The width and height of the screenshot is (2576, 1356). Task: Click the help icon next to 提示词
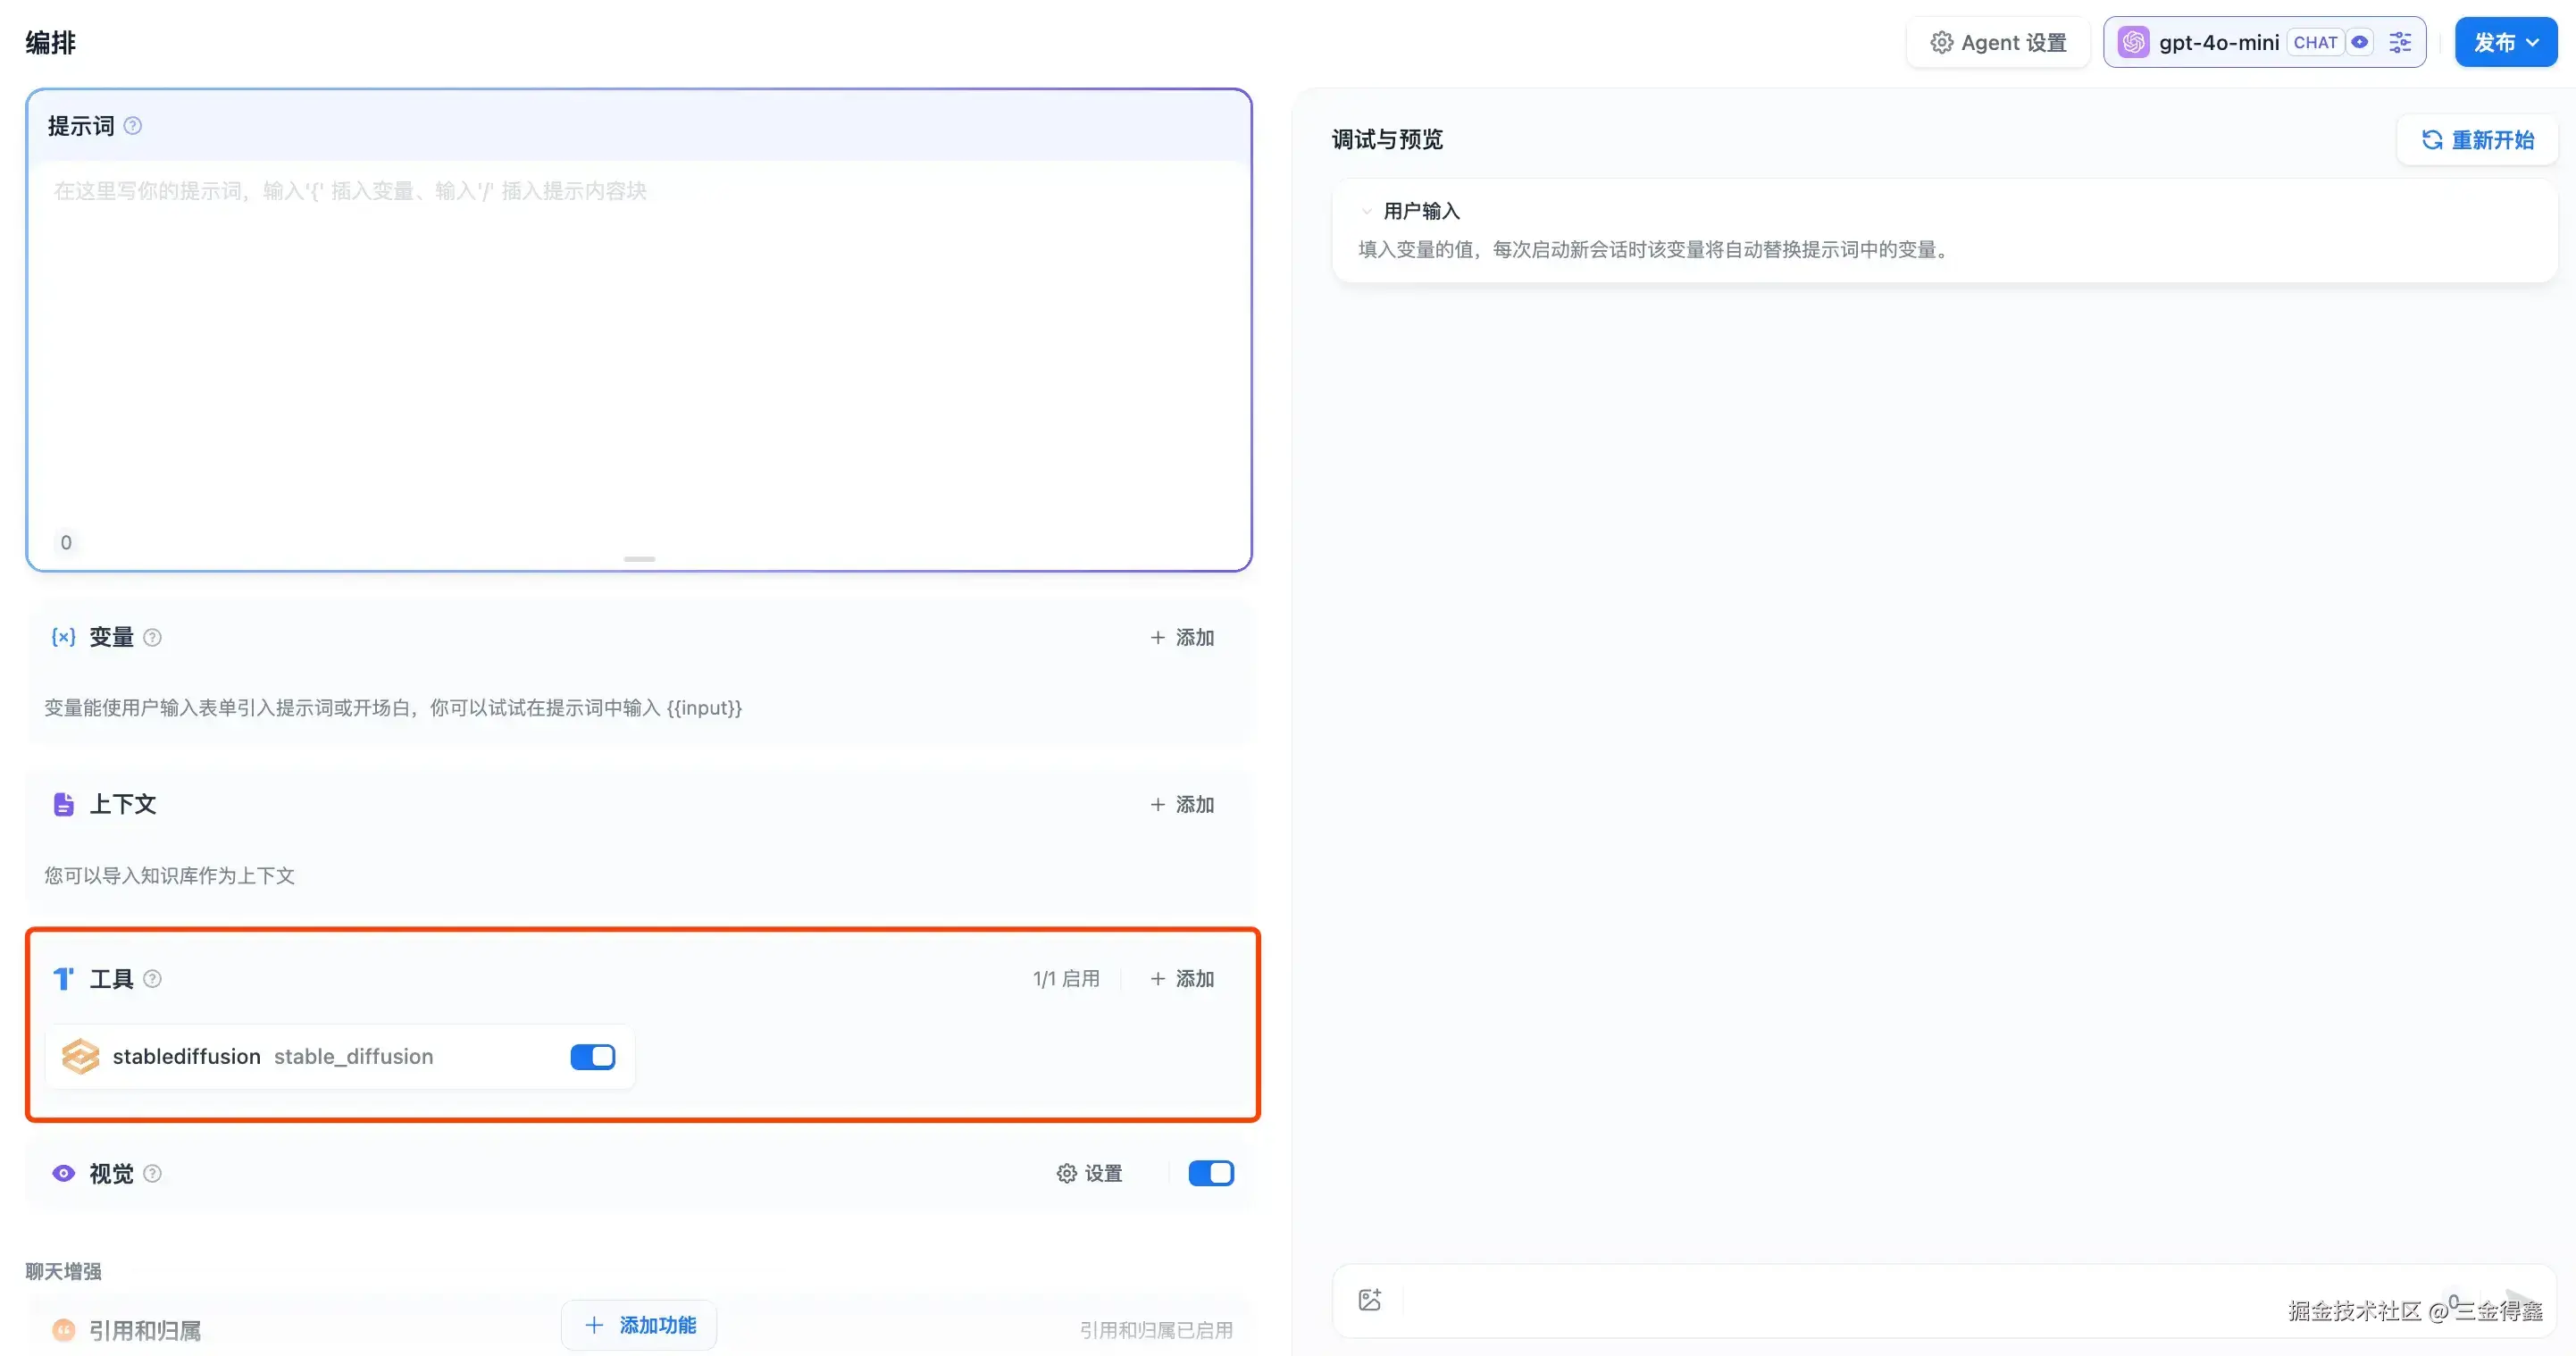point(132,126)
